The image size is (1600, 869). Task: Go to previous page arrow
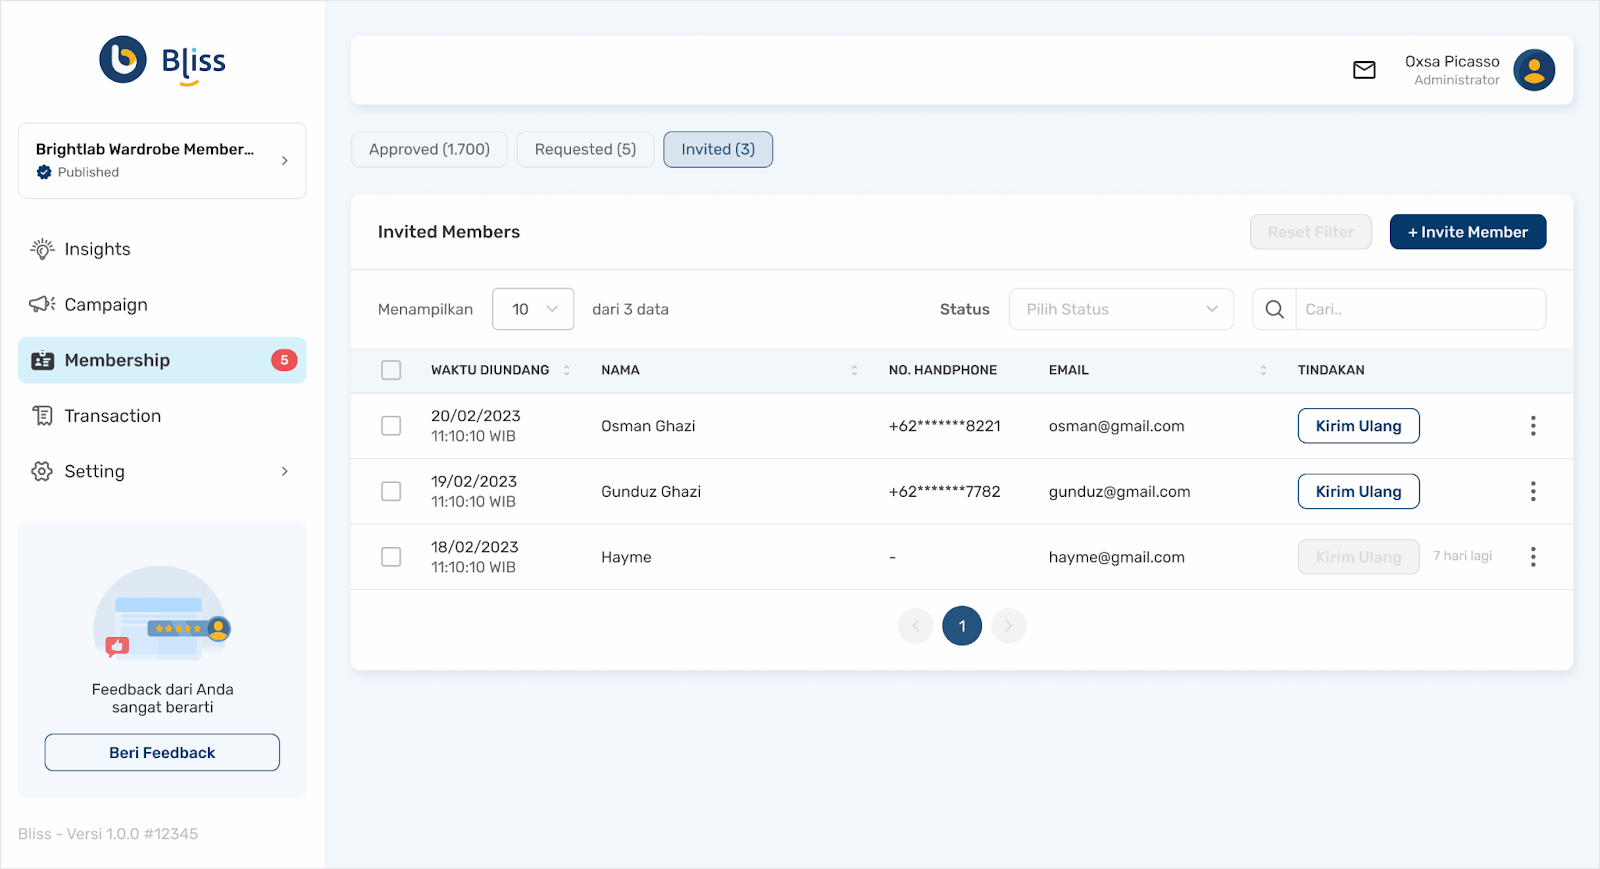pyautogui.click(x=915, y=626)
